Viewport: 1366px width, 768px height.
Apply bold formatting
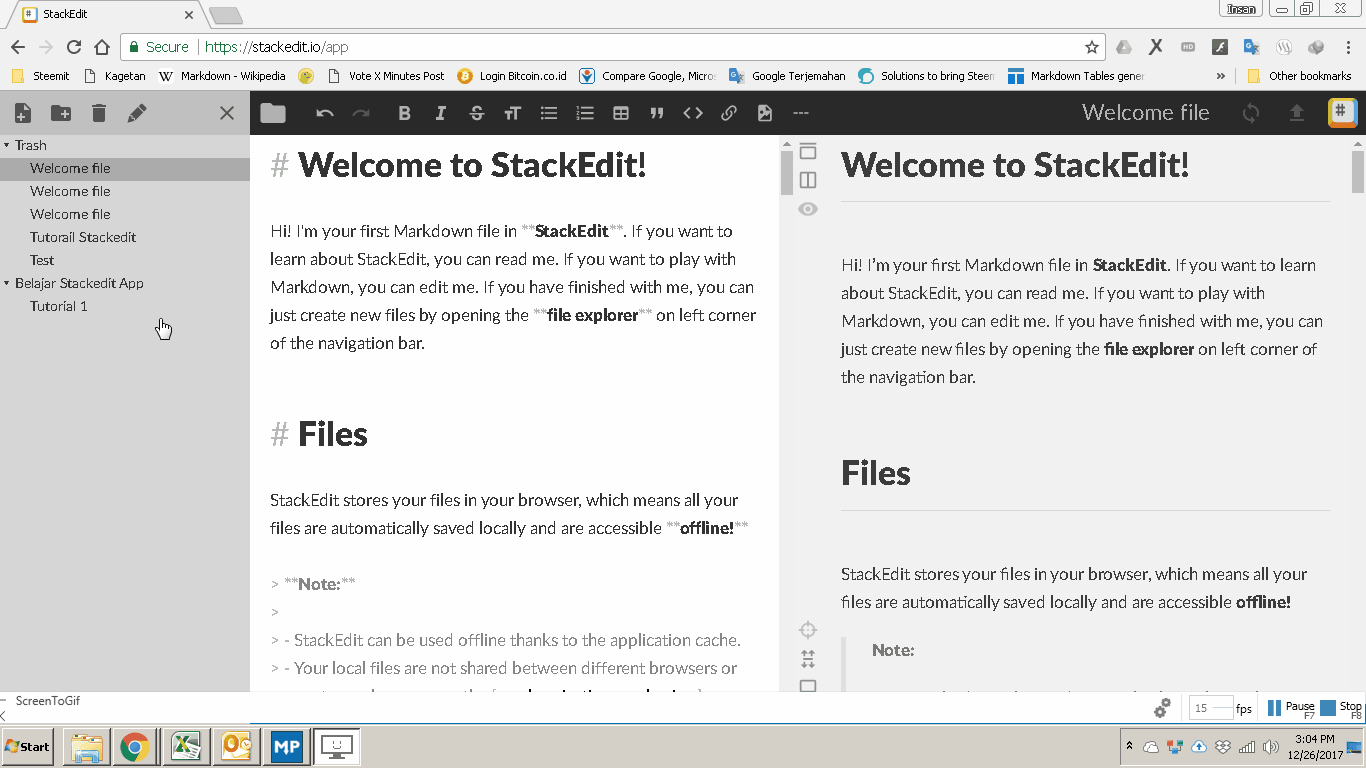pos(405,113)
